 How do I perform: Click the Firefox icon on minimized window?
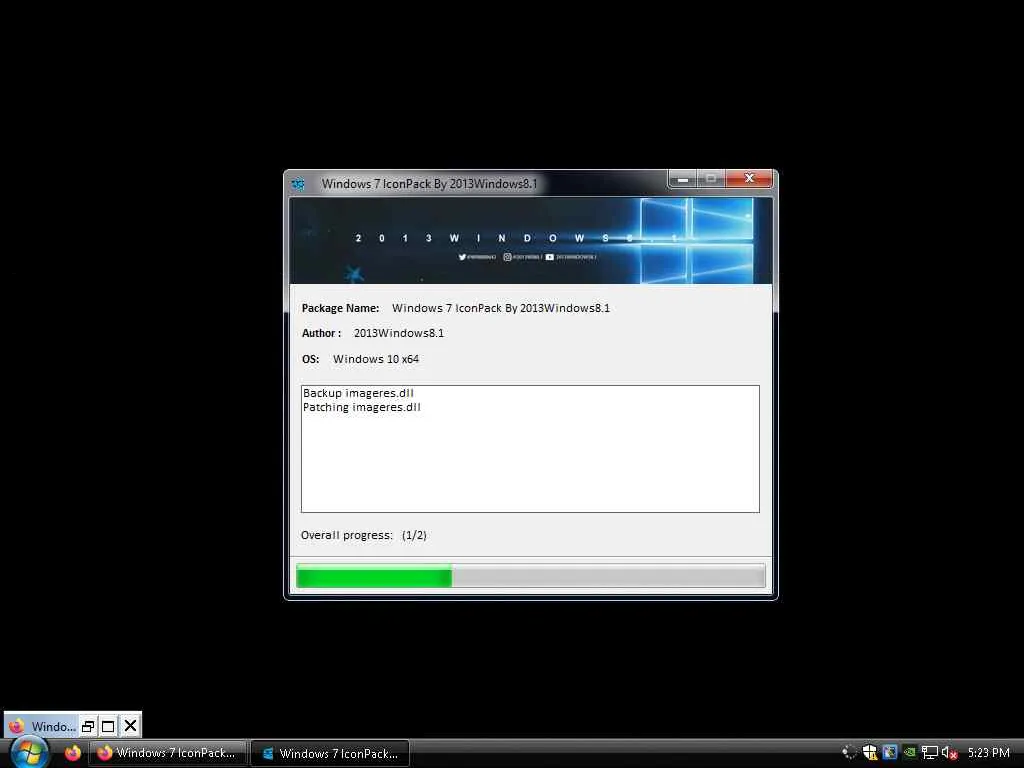[17, 726]
